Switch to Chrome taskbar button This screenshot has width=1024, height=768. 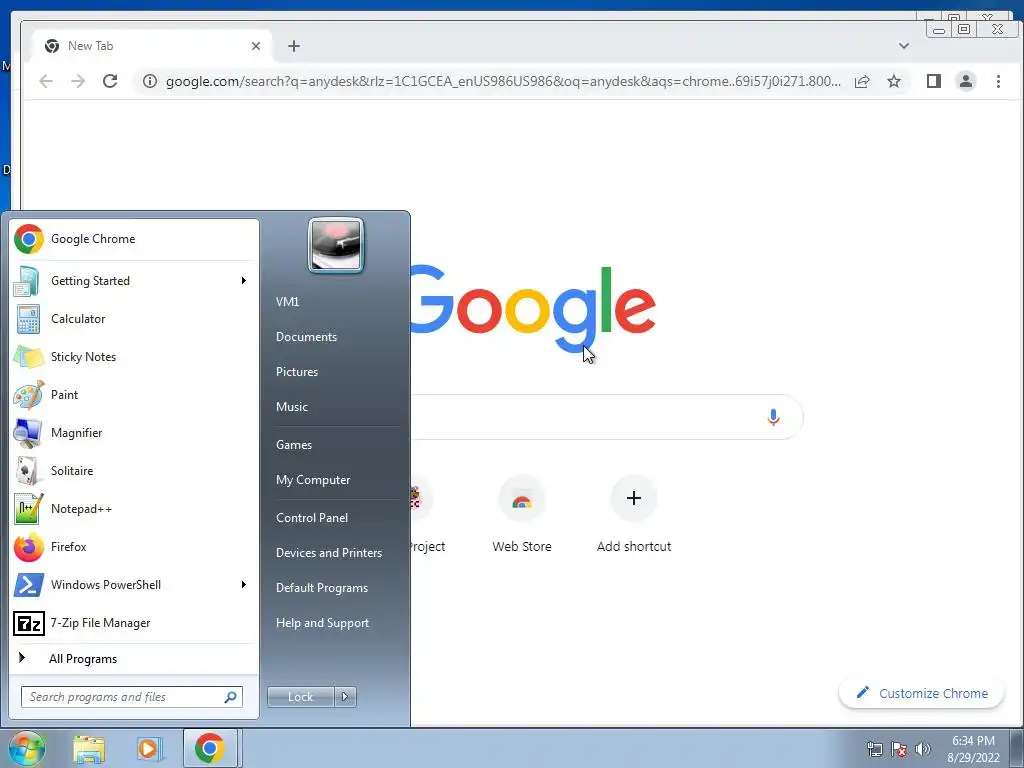click(x=210, y=748)
